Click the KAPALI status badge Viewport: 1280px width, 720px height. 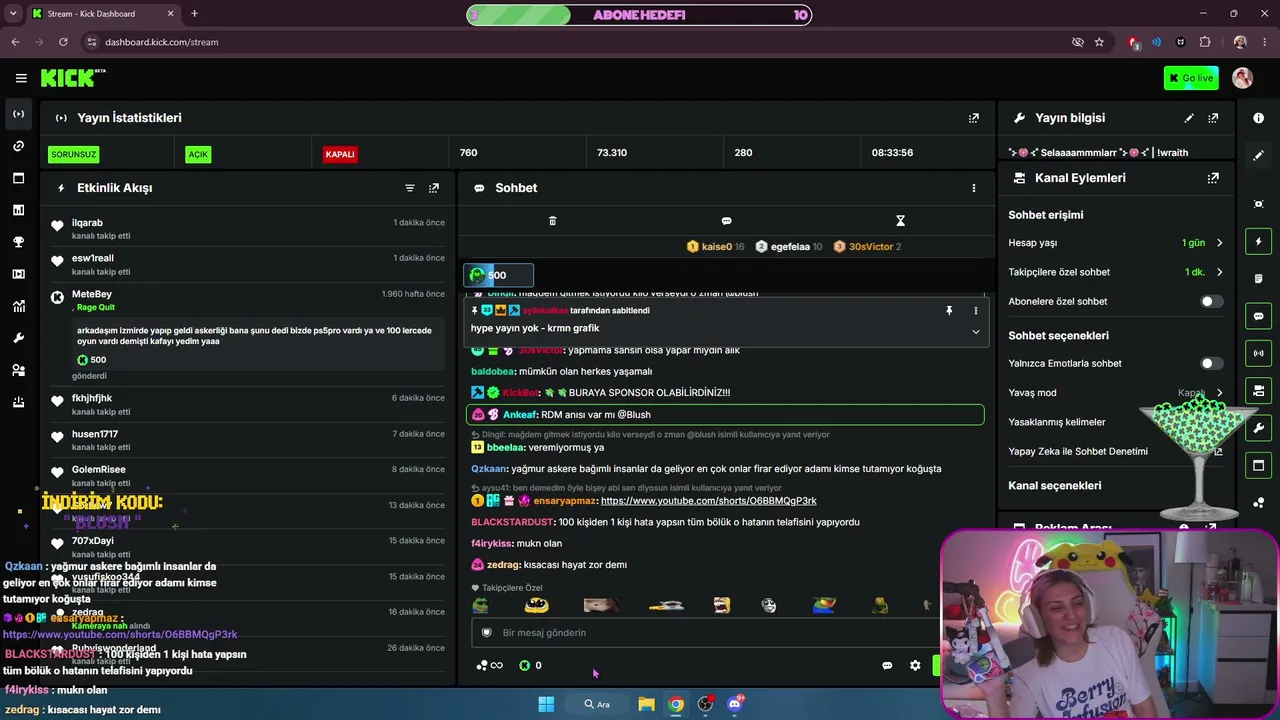340,154
